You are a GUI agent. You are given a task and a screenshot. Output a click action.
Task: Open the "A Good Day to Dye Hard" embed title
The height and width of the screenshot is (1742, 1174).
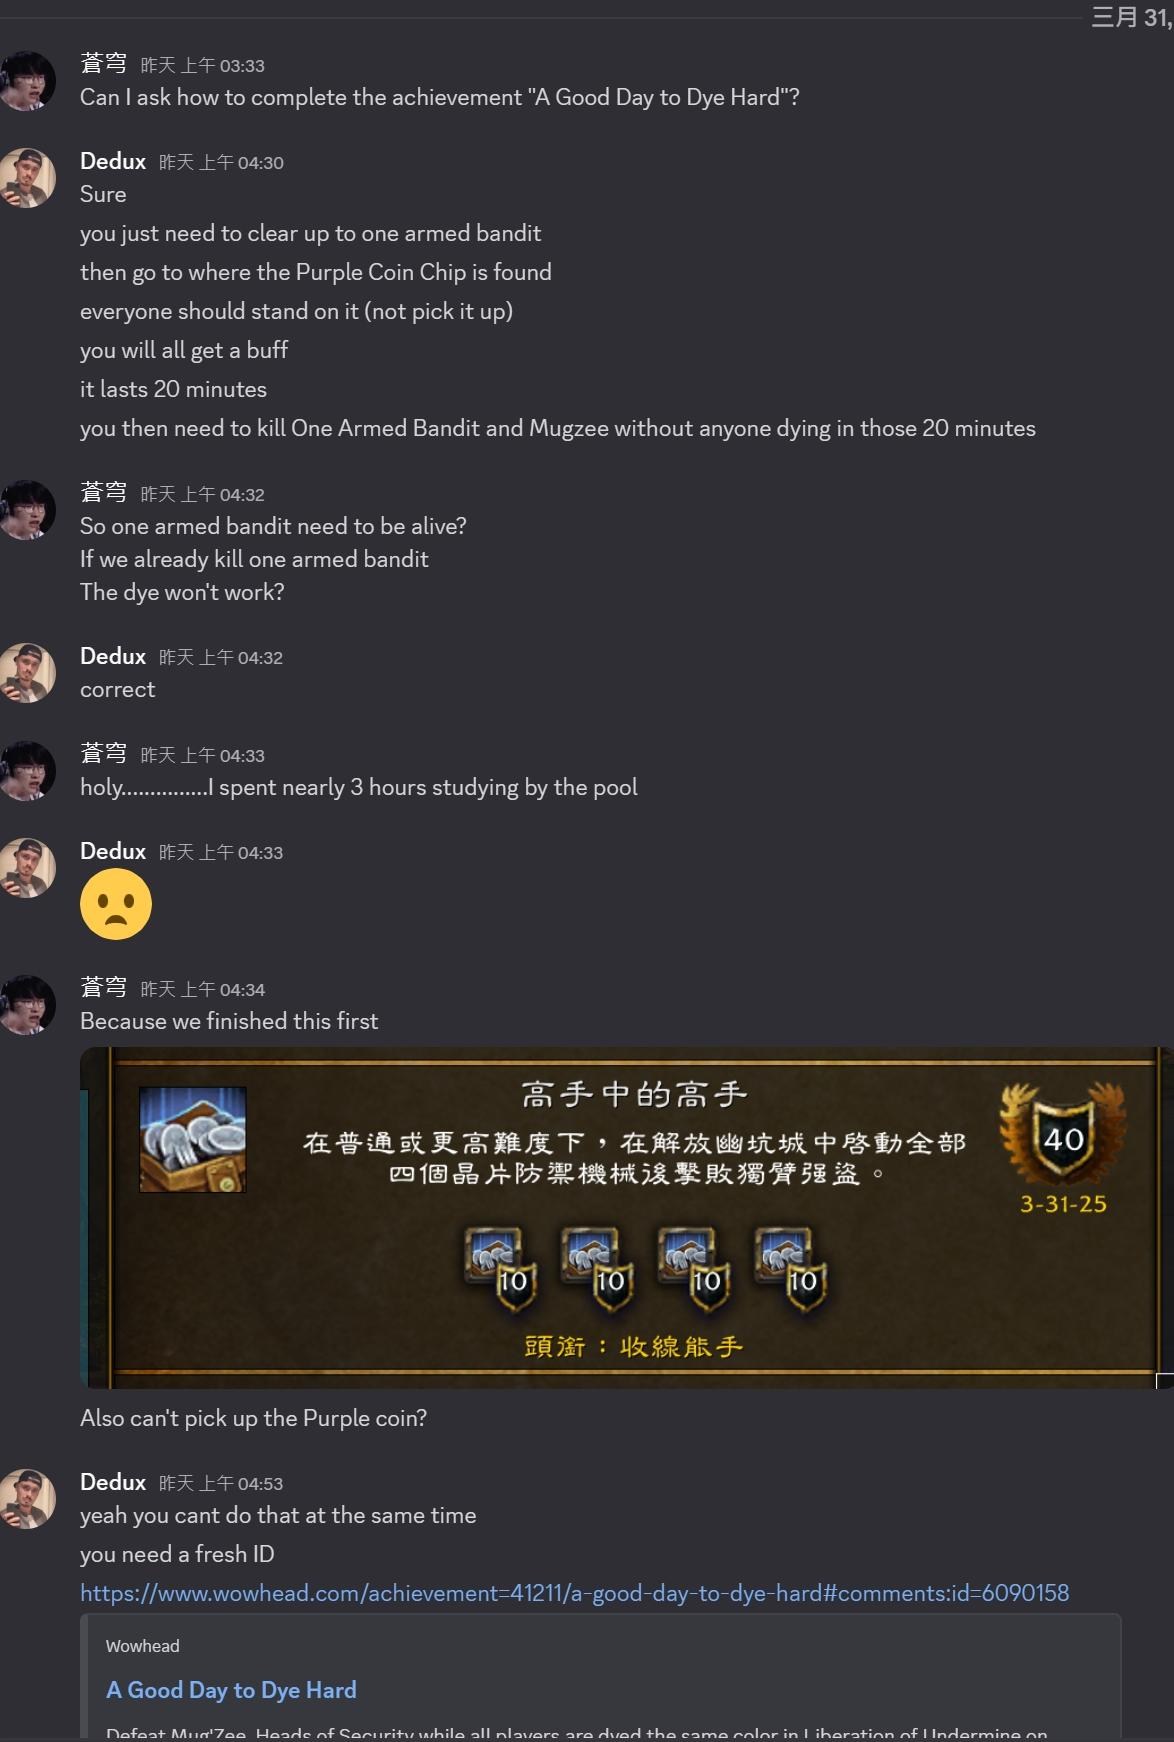point(231,1689)
